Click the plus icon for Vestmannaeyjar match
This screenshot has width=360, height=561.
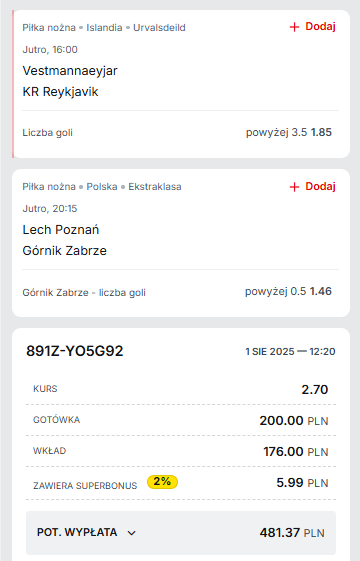click(294, 27)
